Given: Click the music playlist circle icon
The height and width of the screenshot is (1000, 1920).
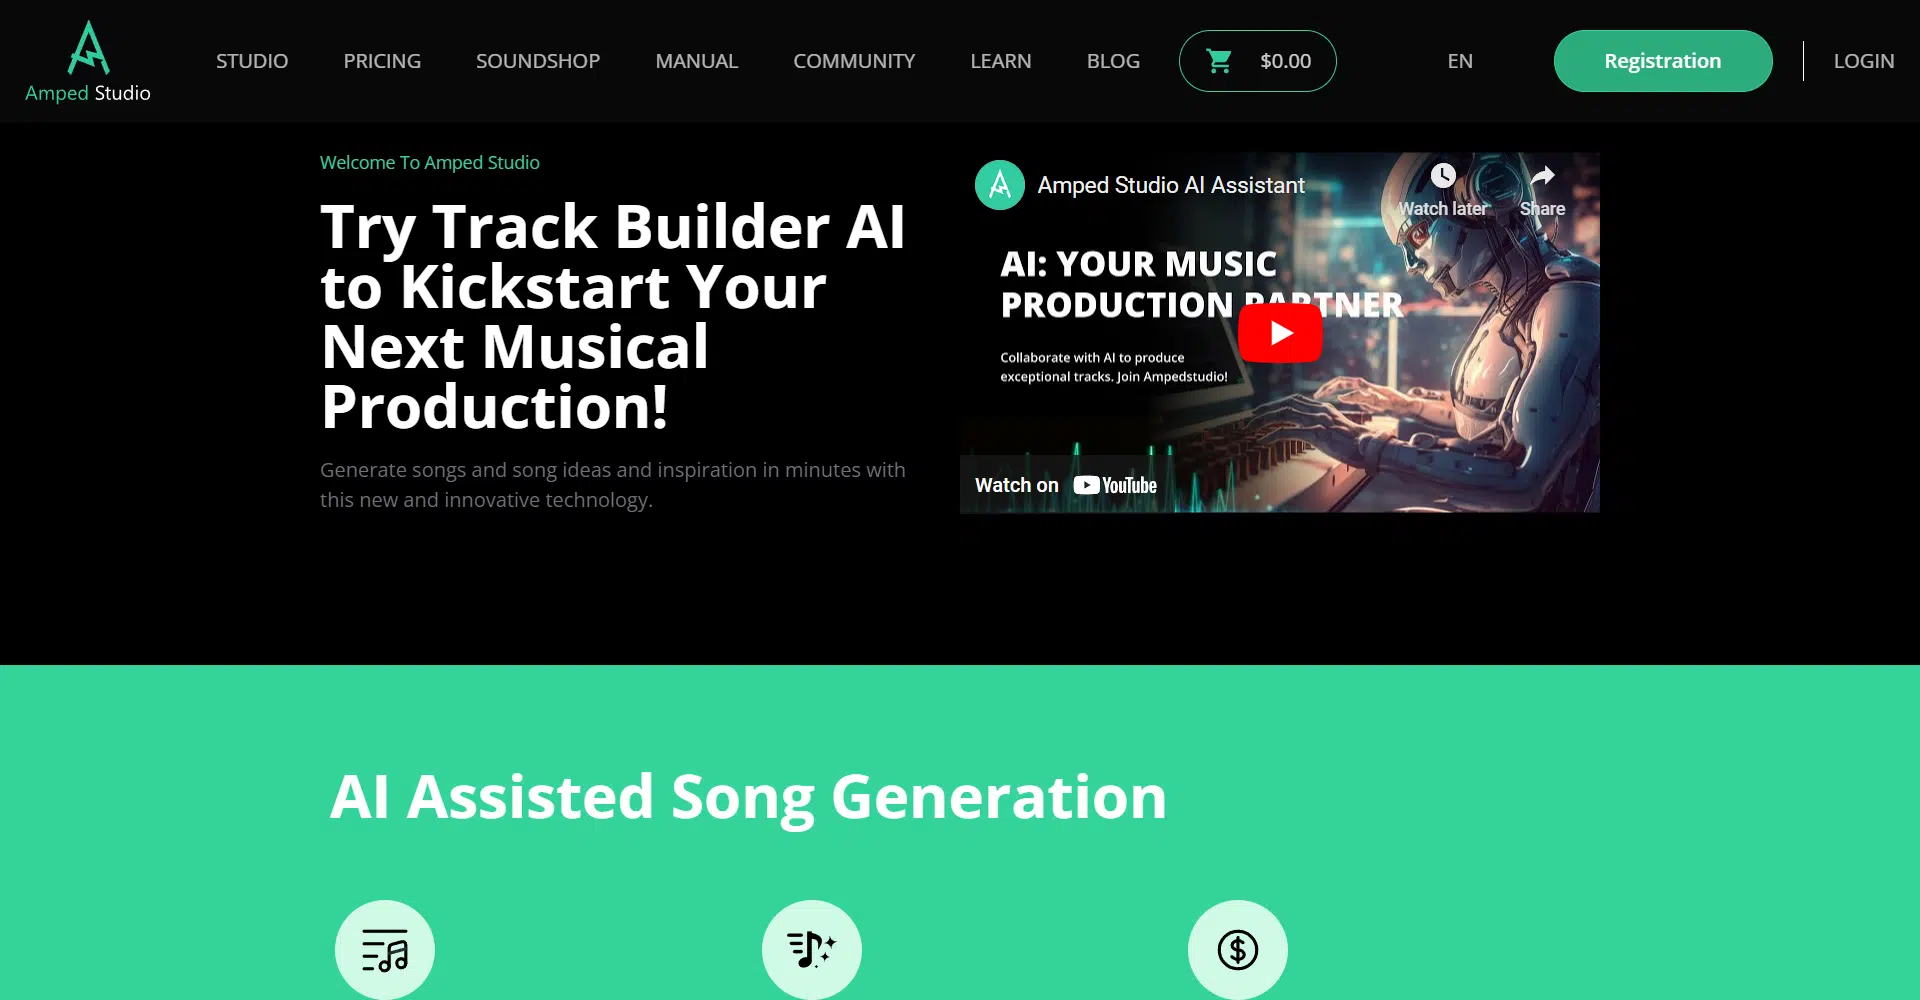Looking at the screenshot, I should [385, 949].
